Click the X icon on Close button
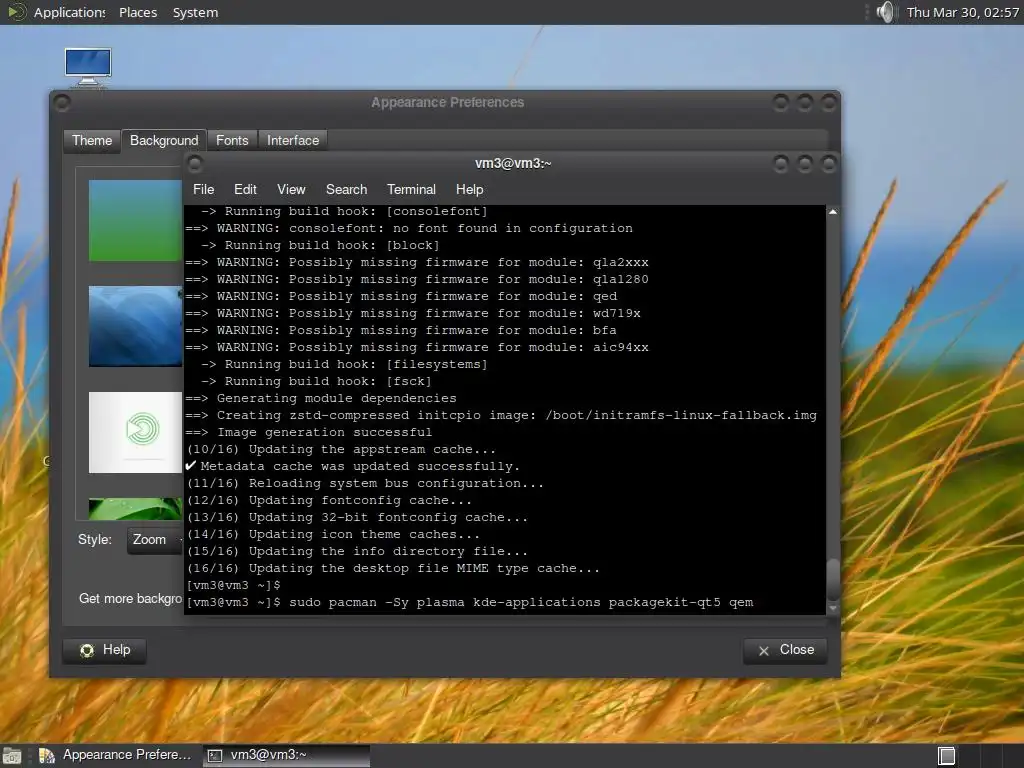The height and width of the screenshot is (768, 1024). pos(763,650)
